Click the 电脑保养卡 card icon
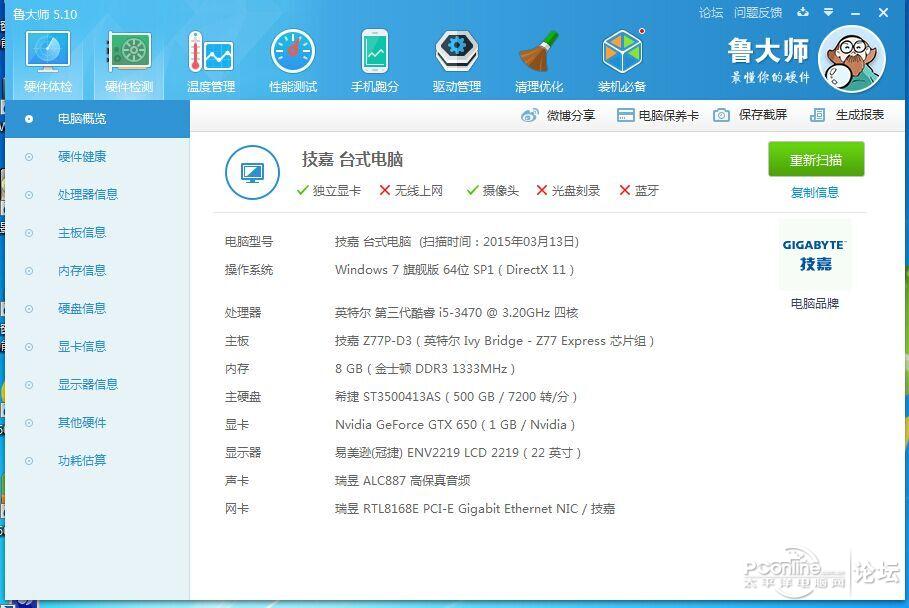 (625, 115)
